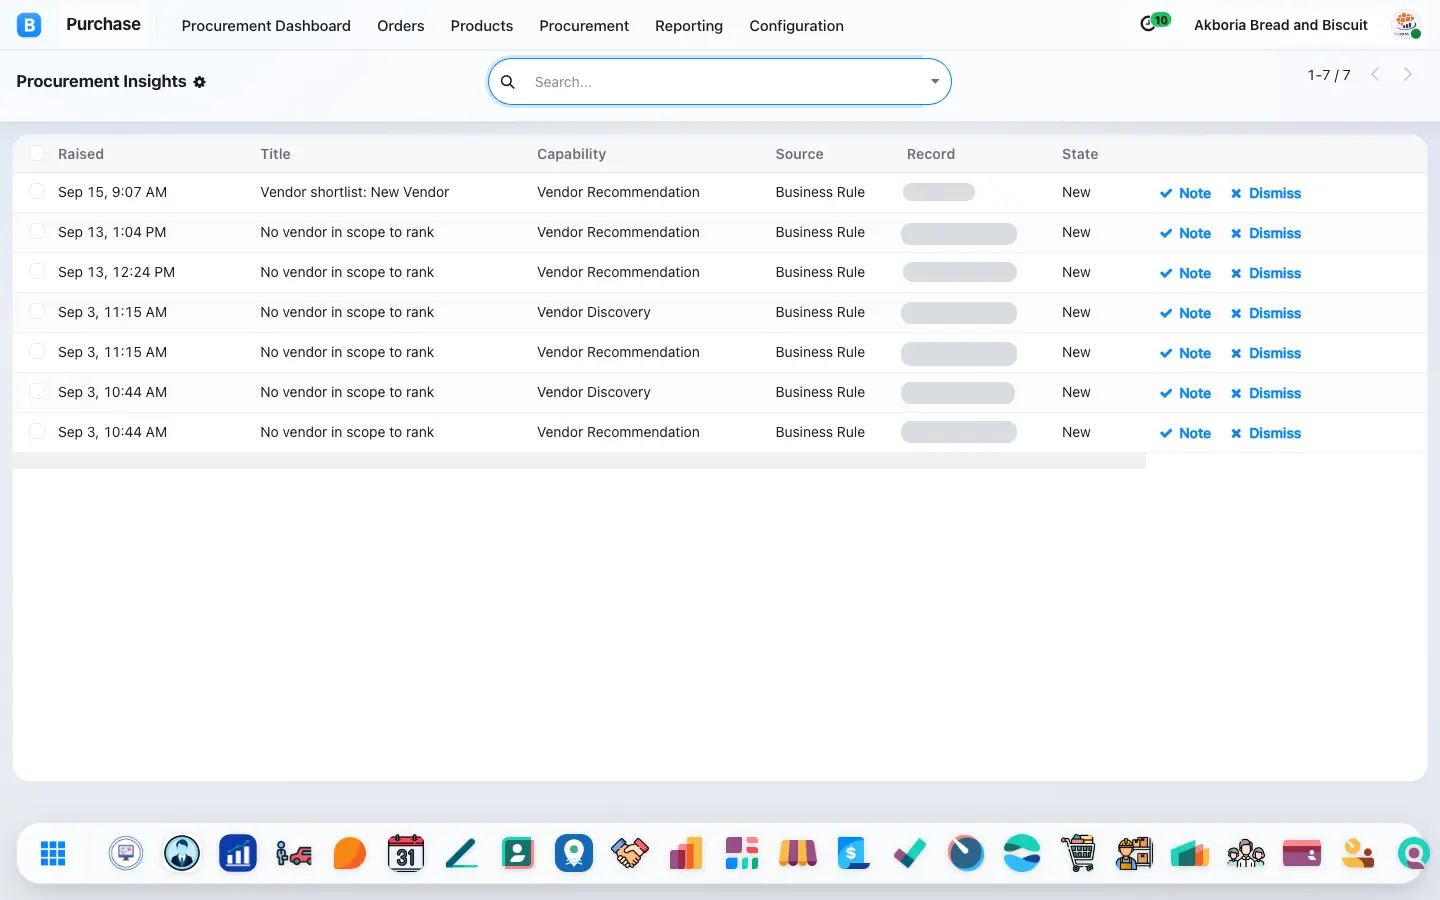Open the orange chat bubble app icon
Viewport: 1440px width, 900px height.
pos(350,853)
